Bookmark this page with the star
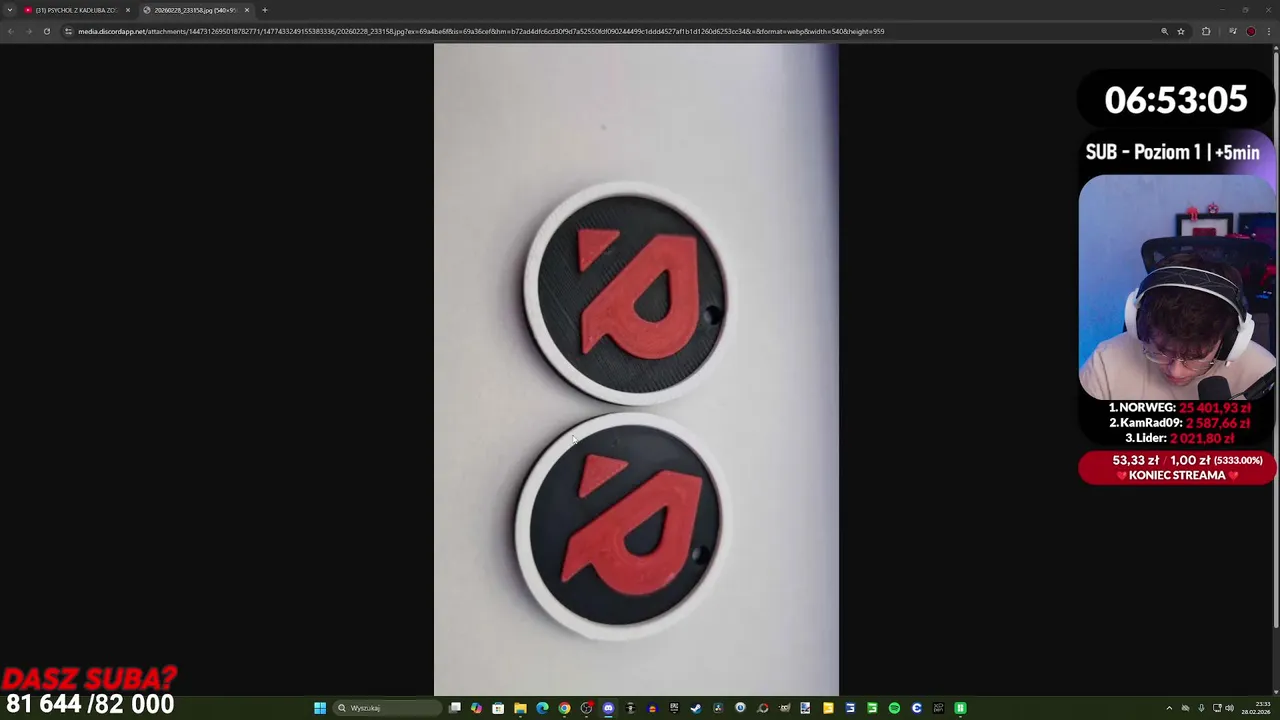The height and width of the screenshot is (720, 1280). 1181,31
